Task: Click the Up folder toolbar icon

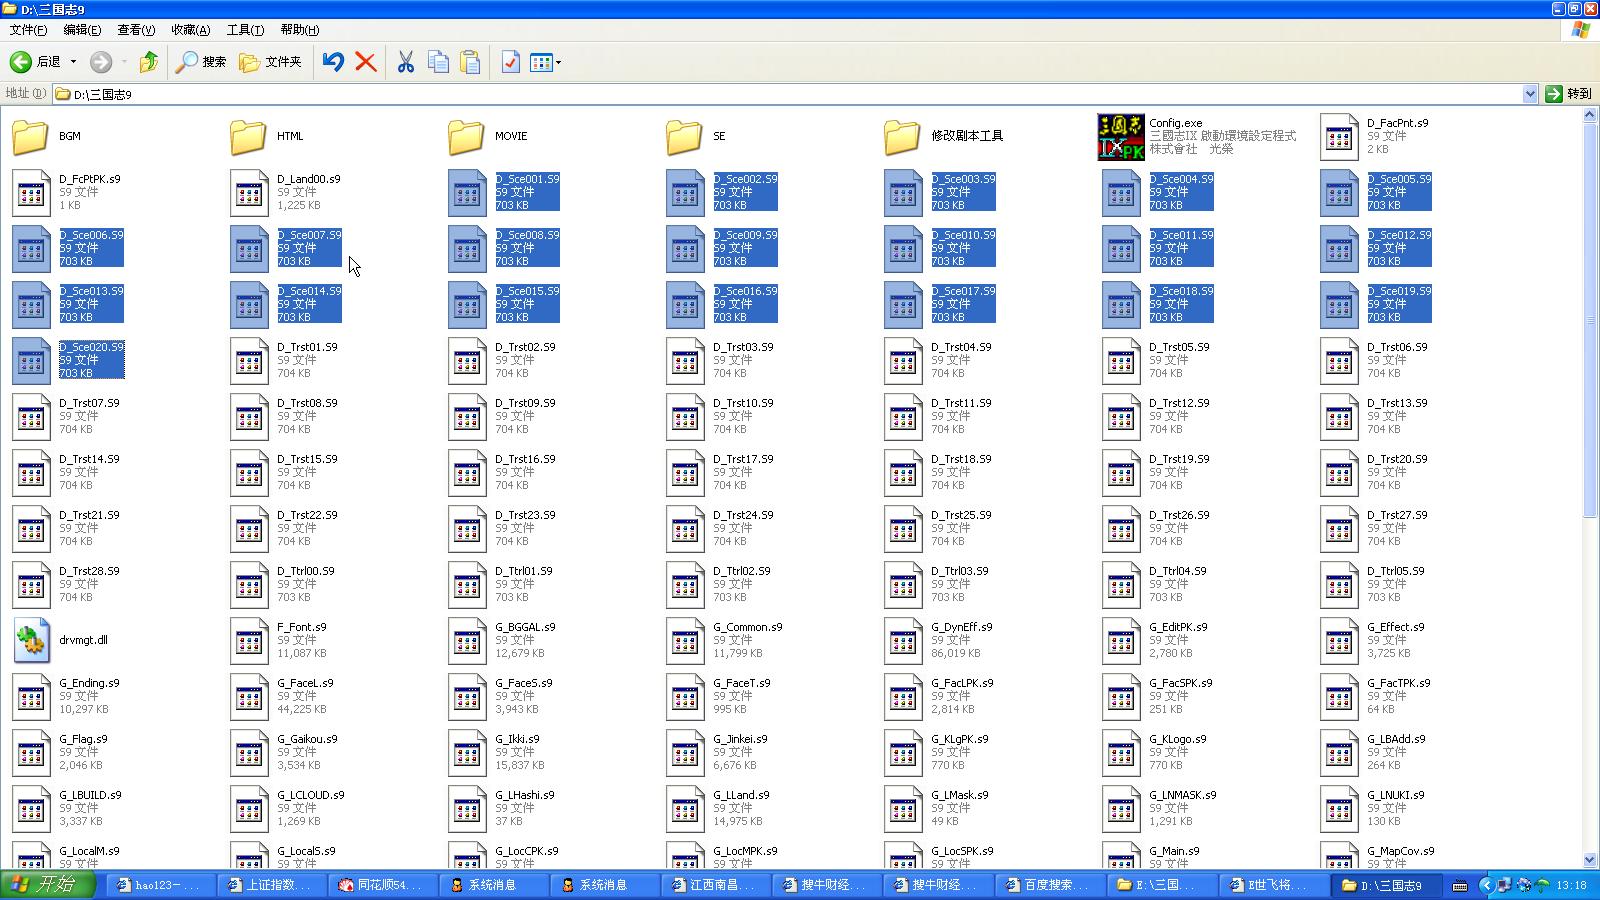Action: [x=149, y=62]
